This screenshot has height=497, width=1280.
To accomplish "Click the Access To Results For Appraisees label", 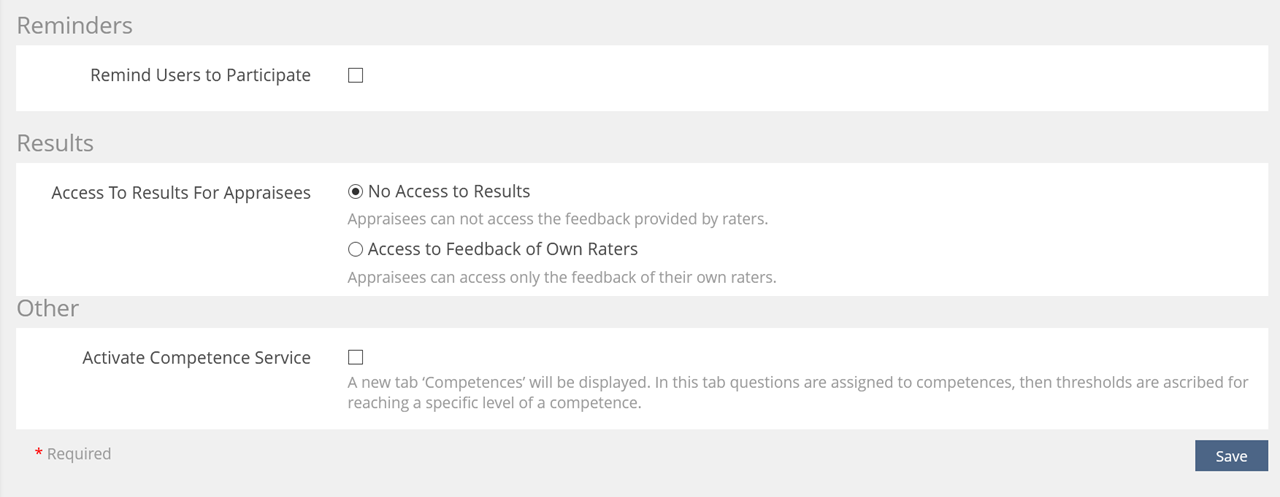I will pyautogui.click(x=181, y=192).
